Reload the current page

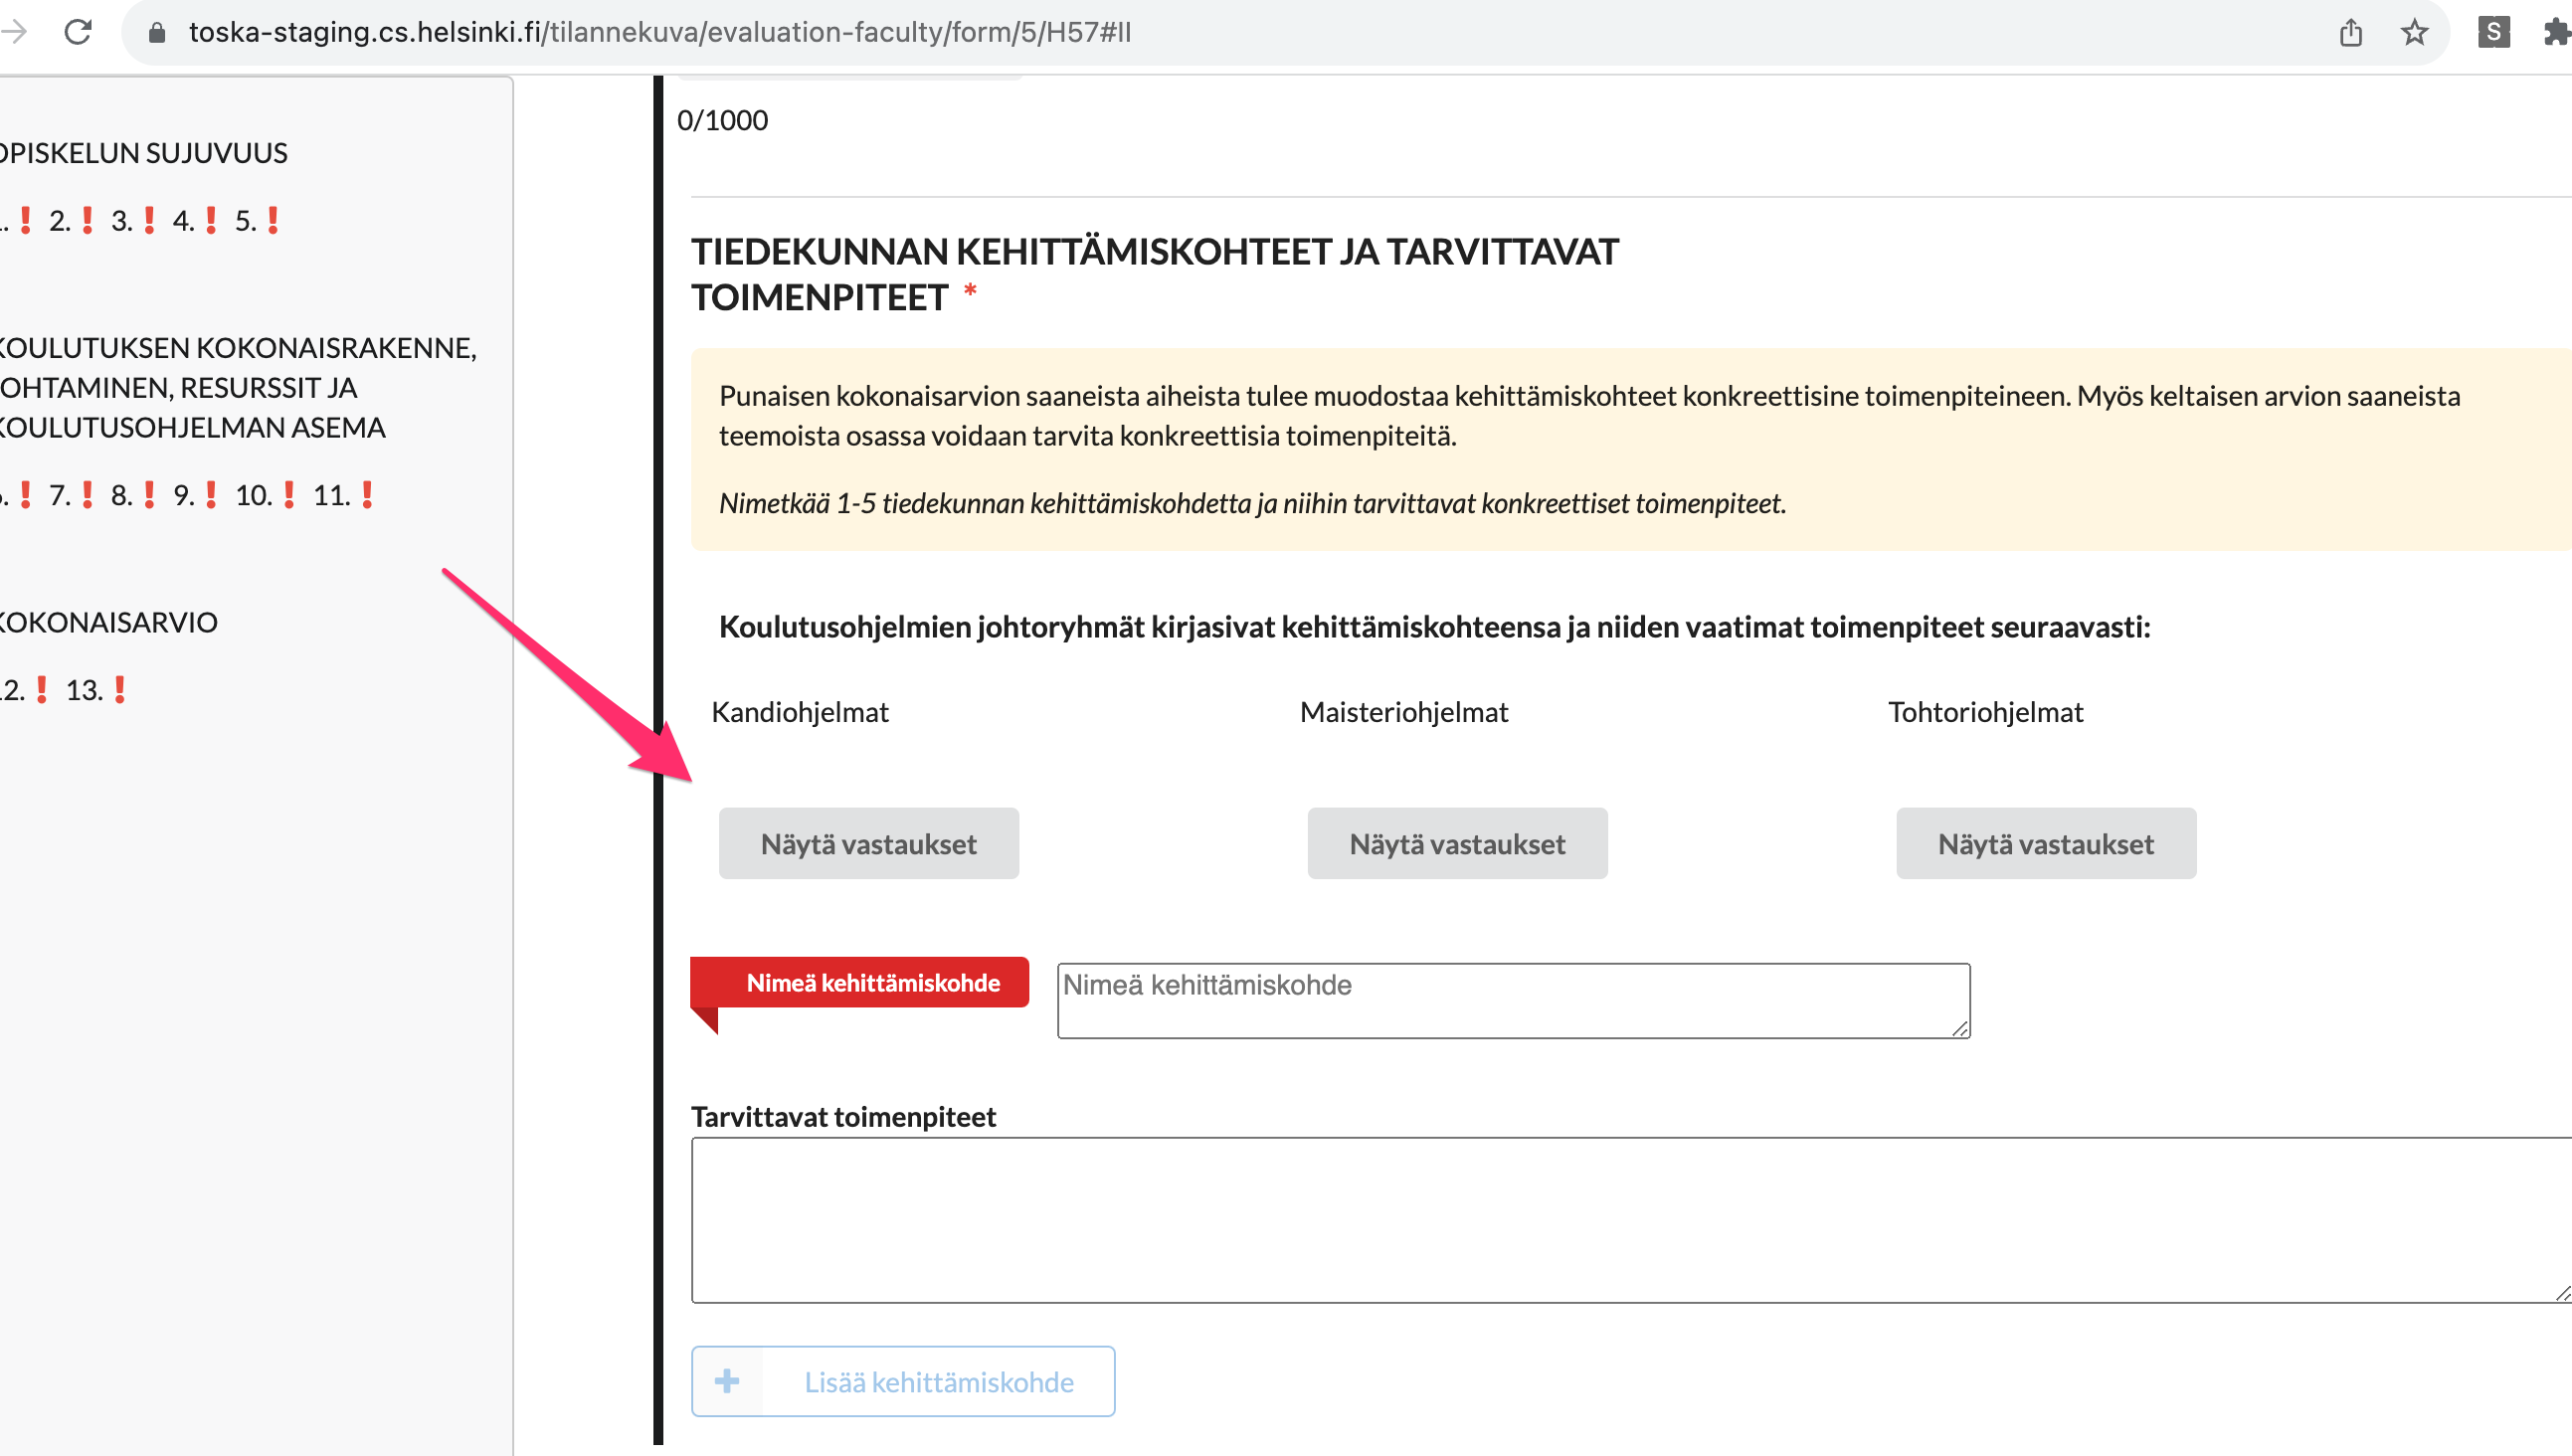(x=79, y=31)
